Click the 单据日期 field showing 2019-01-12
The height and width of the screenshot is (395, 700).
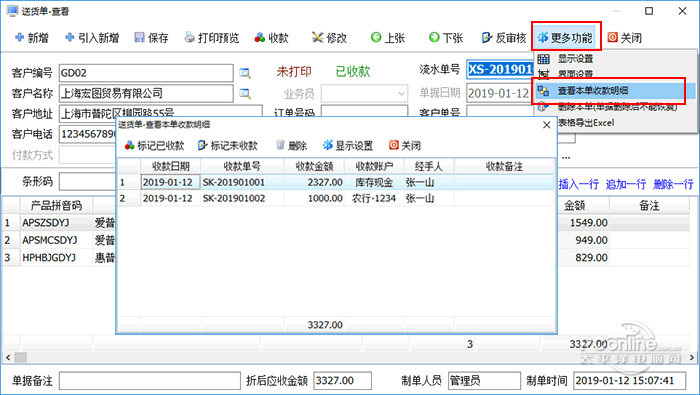499,93
